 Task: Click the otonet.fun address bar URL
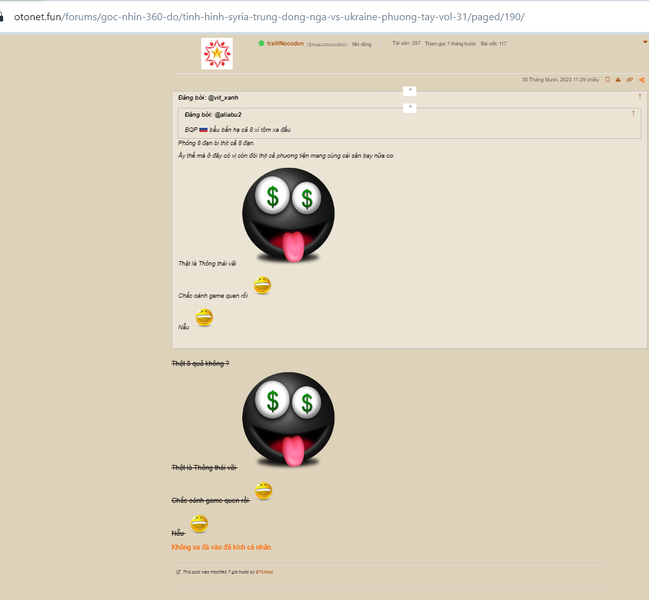[269, 17]
